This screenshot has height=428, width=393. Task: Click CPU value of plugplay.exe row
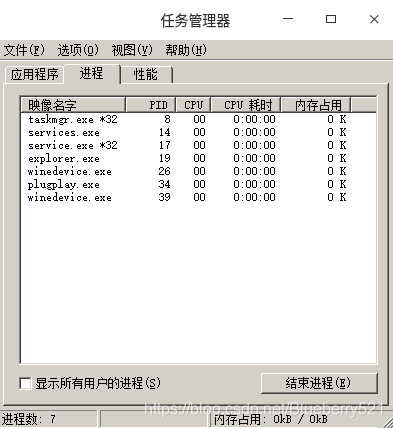coord(199,184)
